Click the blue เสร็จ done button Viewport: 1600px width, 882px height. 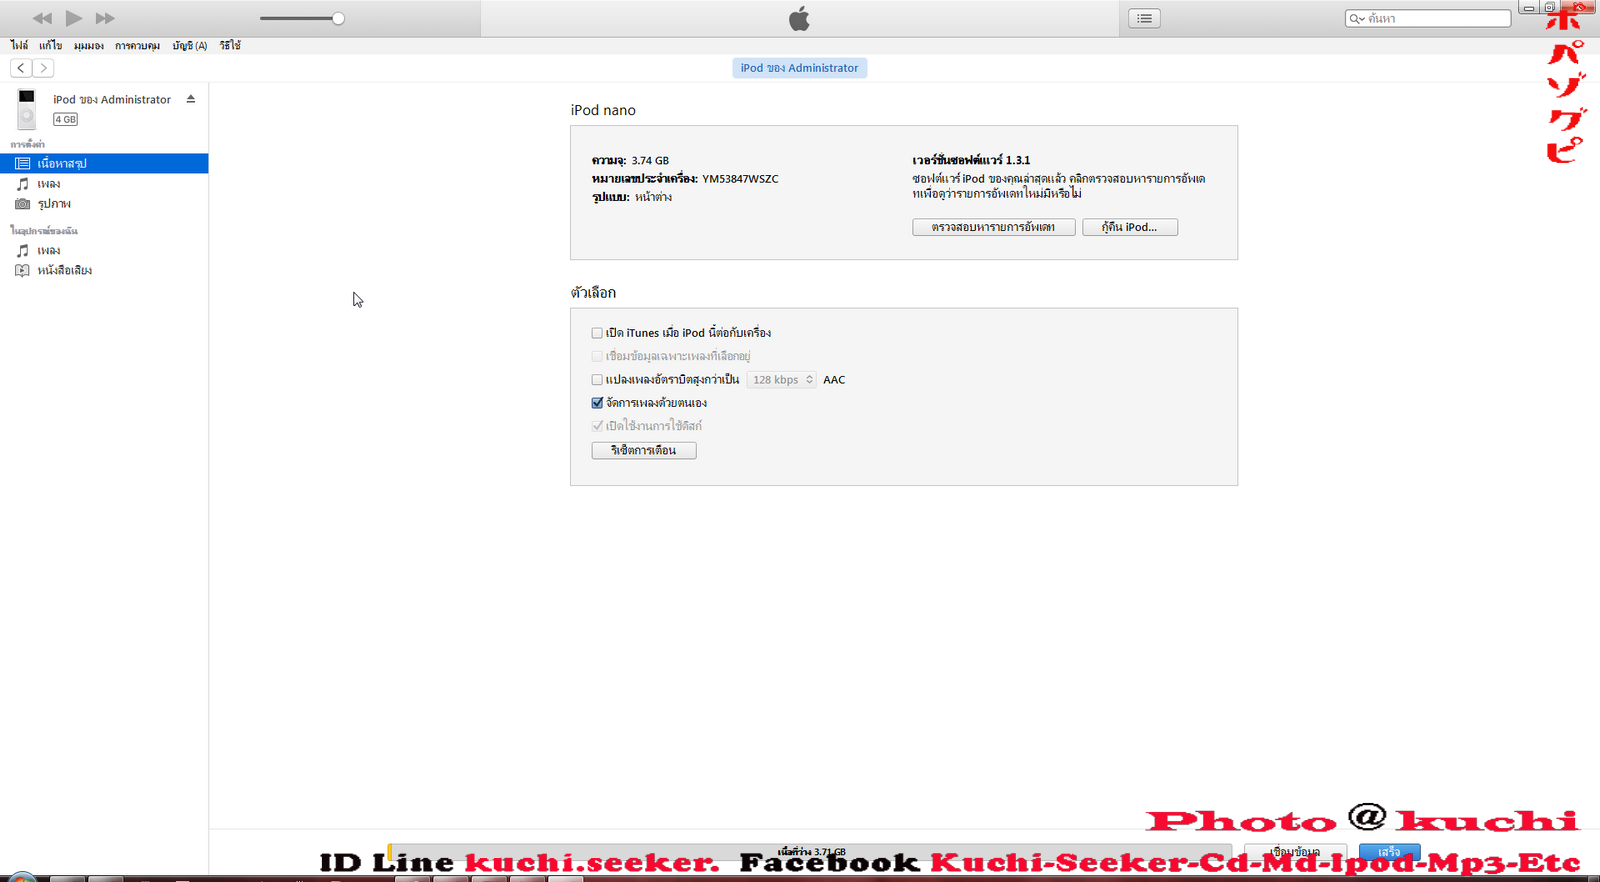[1389, 852]
